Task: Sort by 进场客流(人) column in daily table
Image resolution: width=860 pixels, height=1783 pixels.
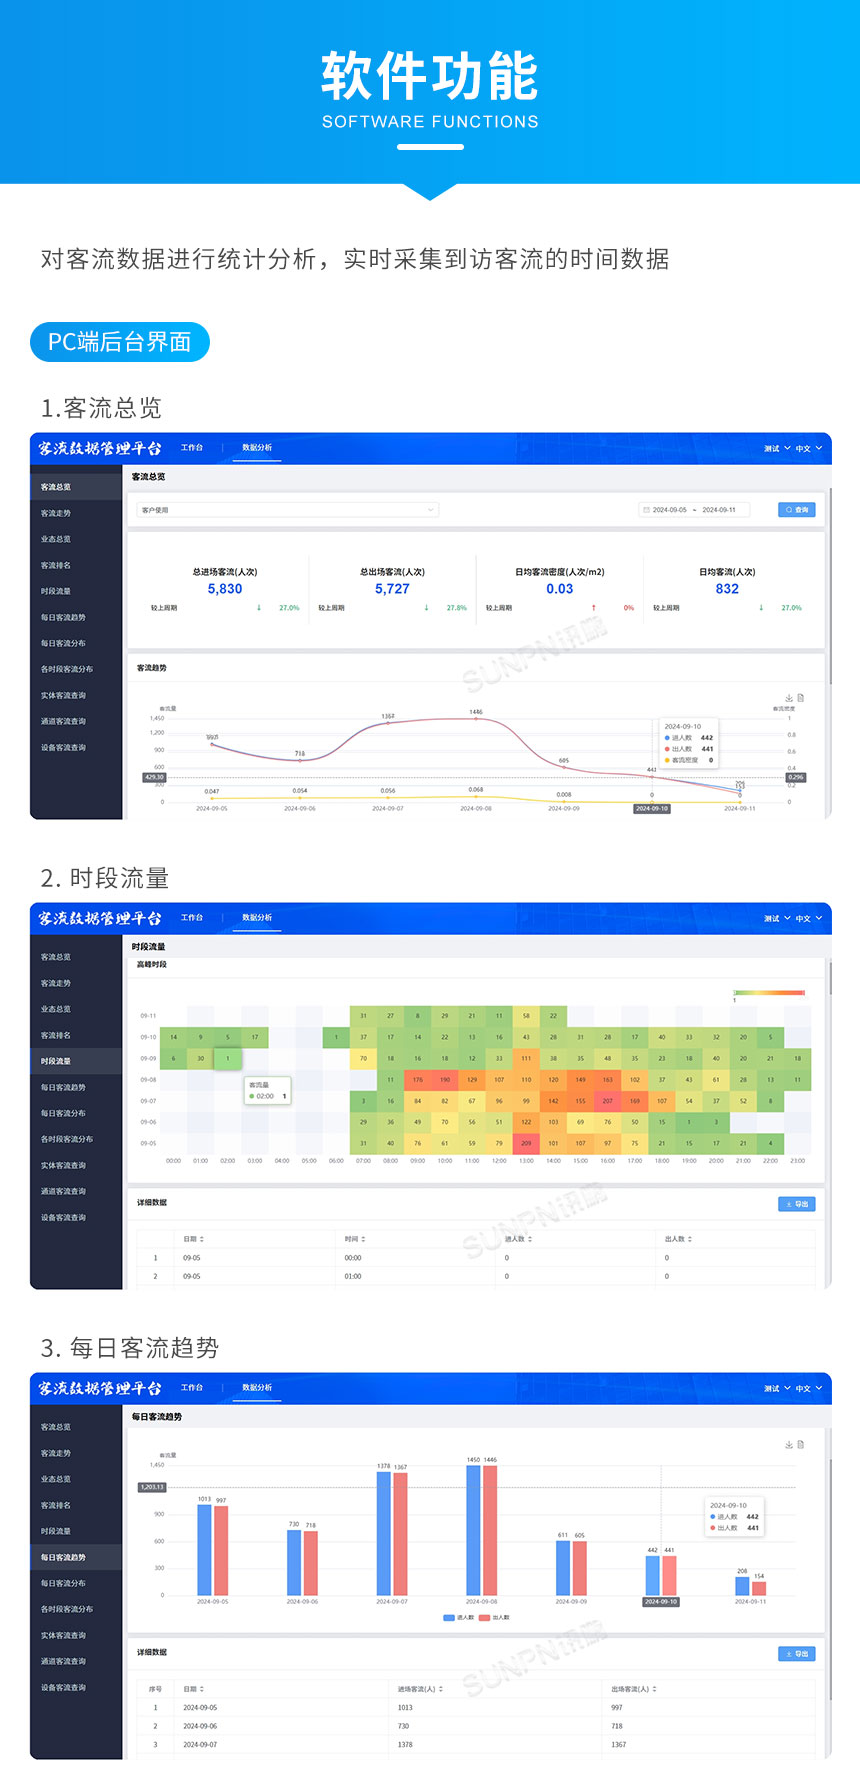Action: click(441, 1689)
